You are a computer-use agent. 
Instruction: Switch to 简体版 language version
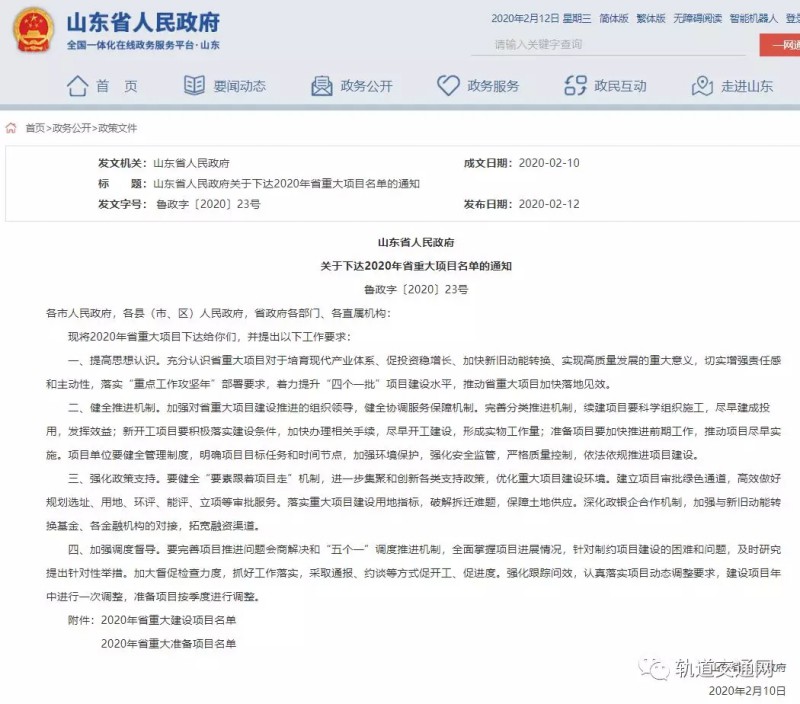(x=613, y=19)
